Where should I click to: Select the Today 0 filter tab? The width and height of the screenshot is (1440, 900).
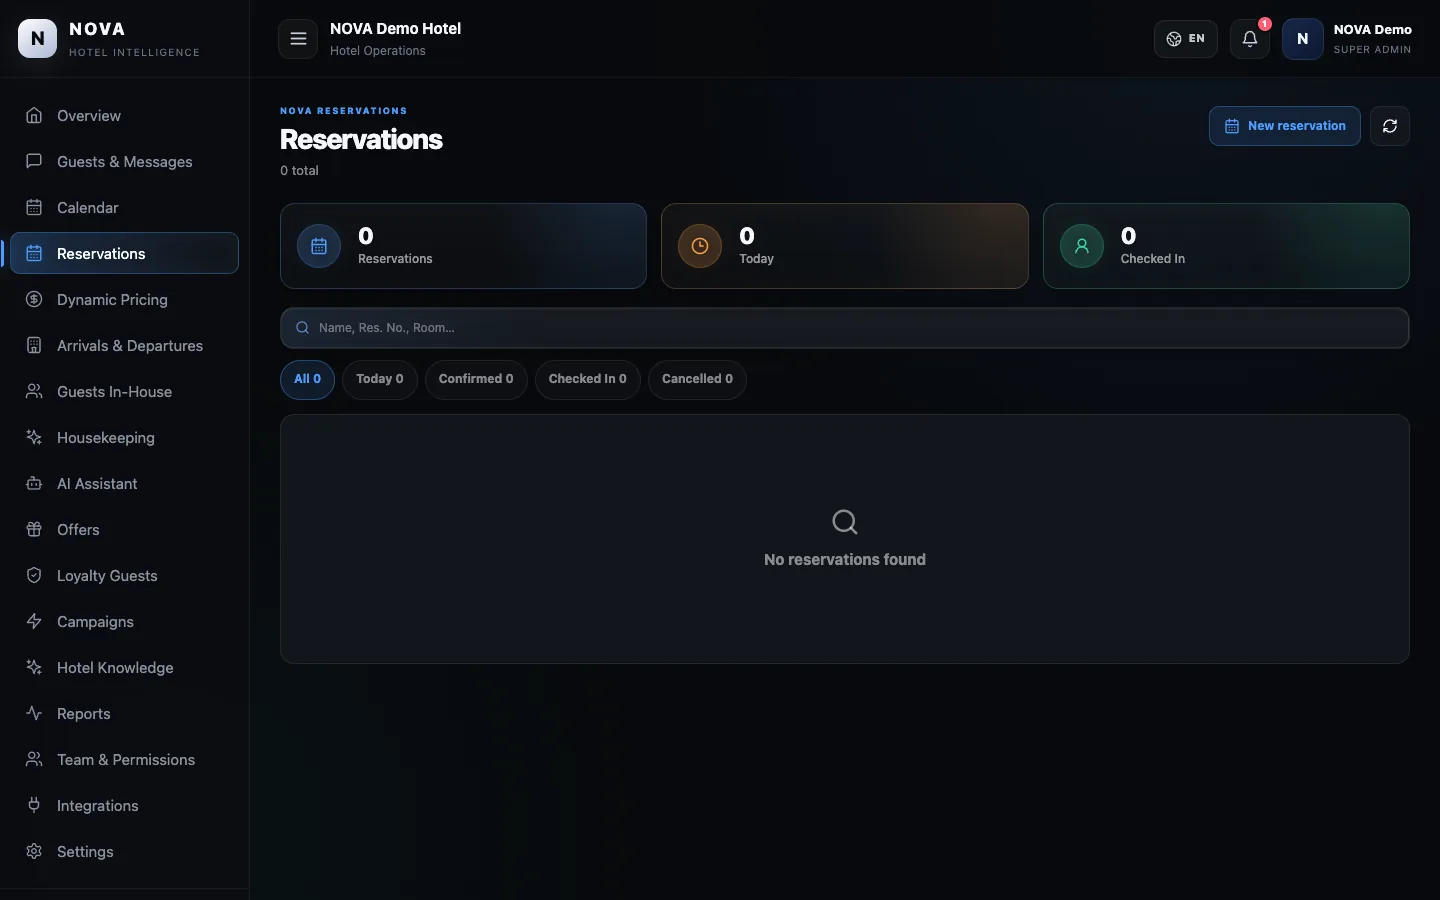380,380
